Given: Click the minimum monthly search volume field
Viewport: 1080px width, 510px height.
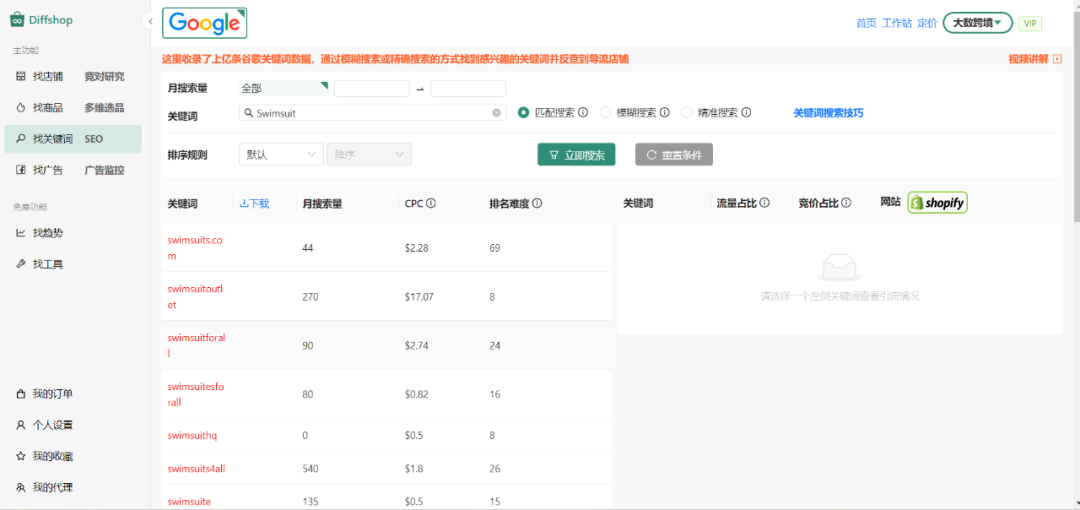Looking at the screenshot, I should point(372,88).
